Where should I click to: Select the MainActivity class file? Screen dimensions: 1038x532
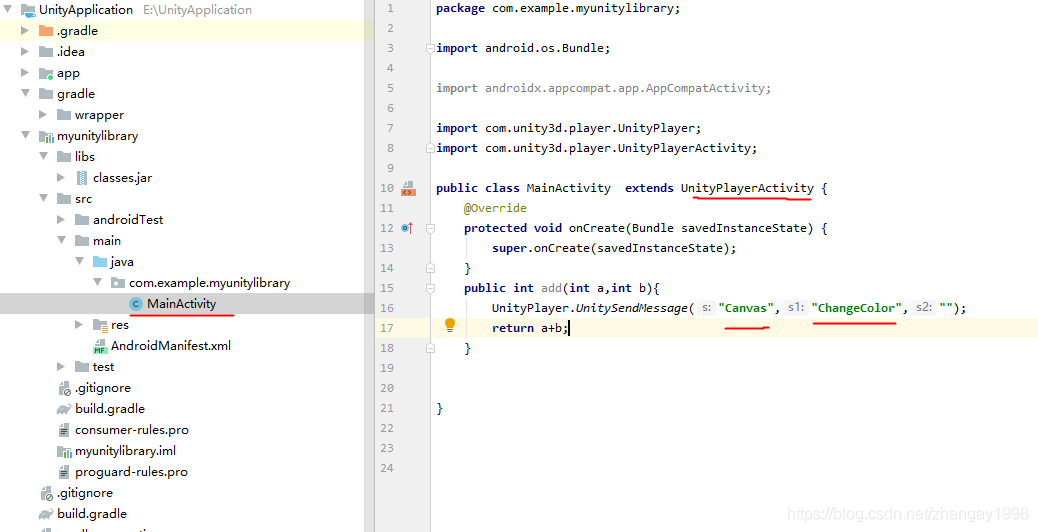pyautogui.click(x=181, y=304)
